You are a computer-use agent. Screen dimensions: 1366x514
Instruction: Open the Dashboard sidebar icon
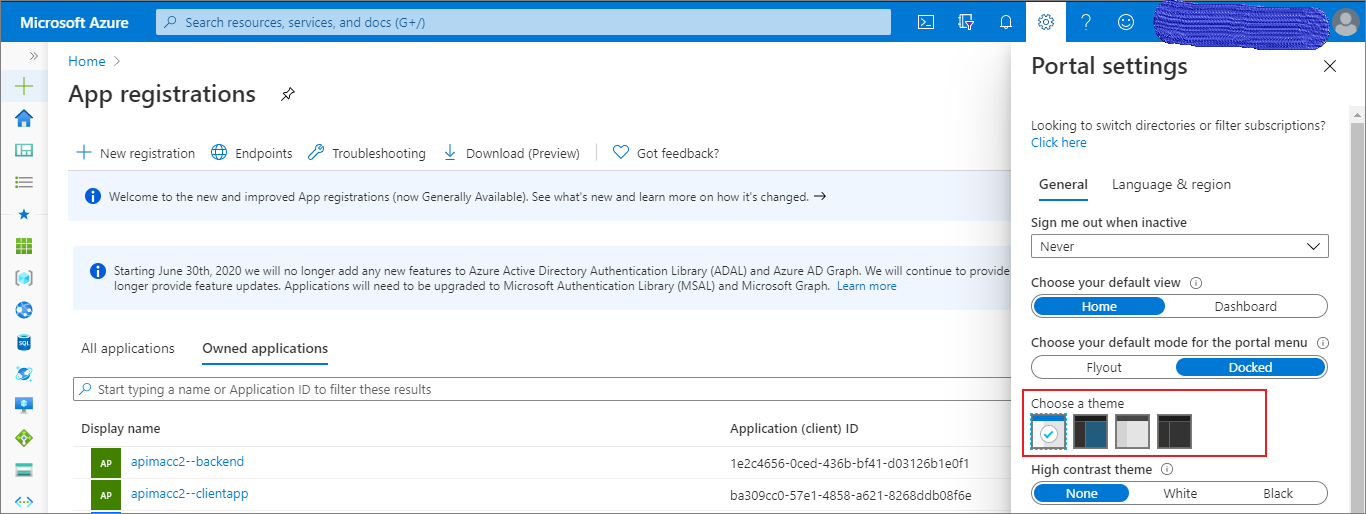click(x=24, y=150)
